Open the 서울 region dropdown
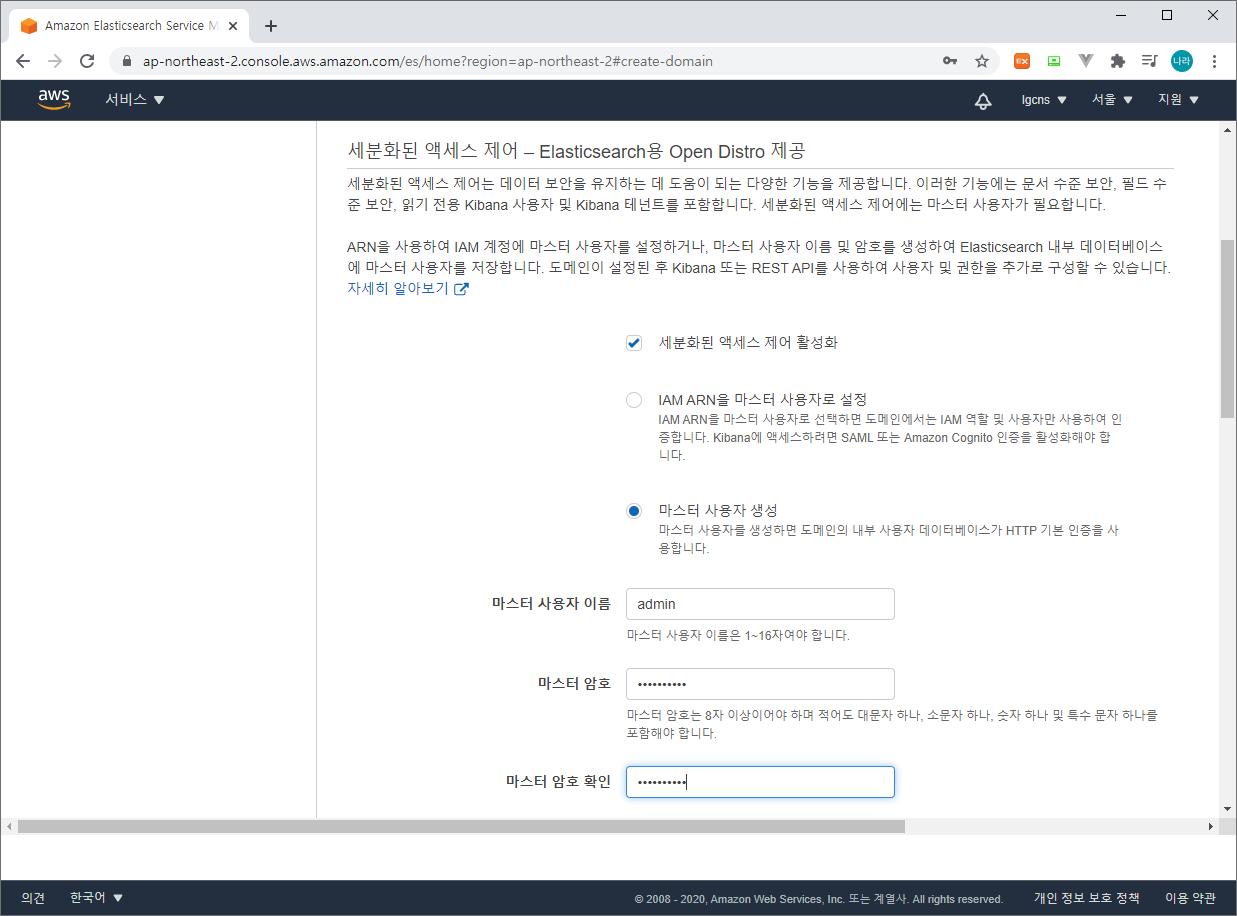 [1112, 100]
